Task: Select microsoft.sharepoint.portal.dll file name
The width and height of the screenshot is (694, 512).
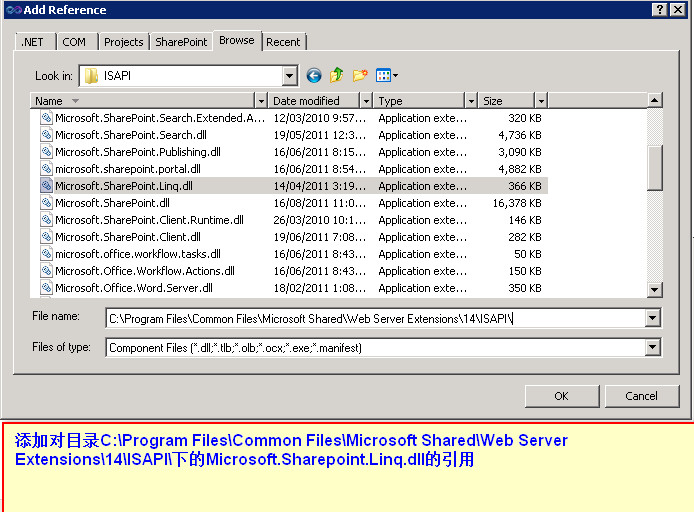Action: click(128, 169)
